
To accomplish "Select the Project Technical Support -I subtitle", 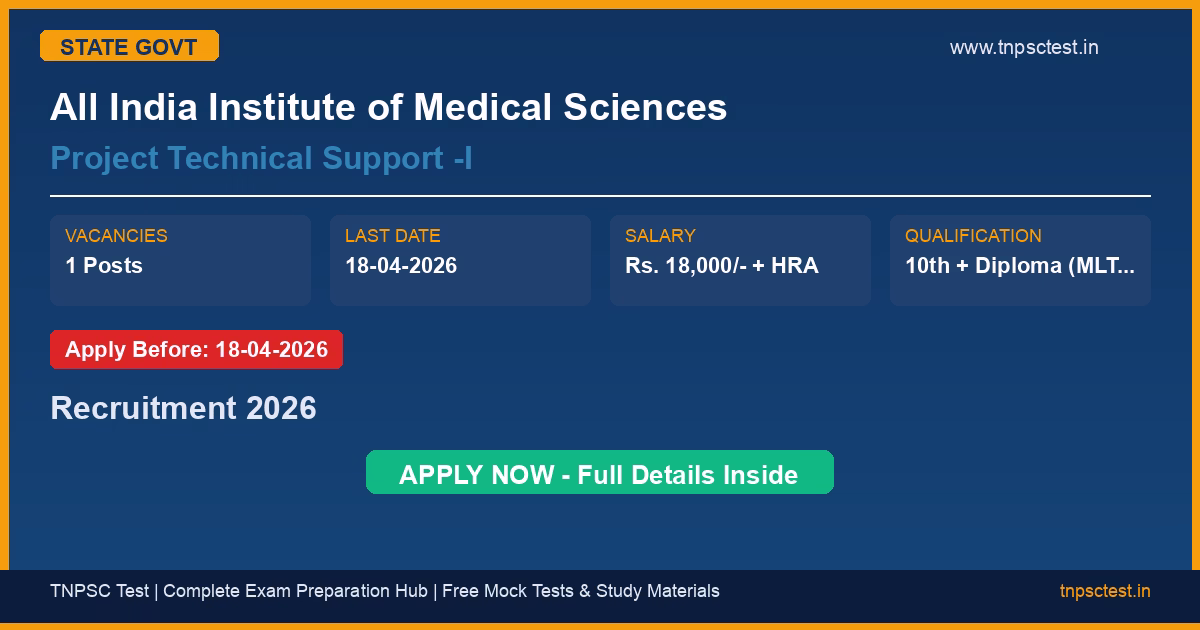I will pos(261,158).
